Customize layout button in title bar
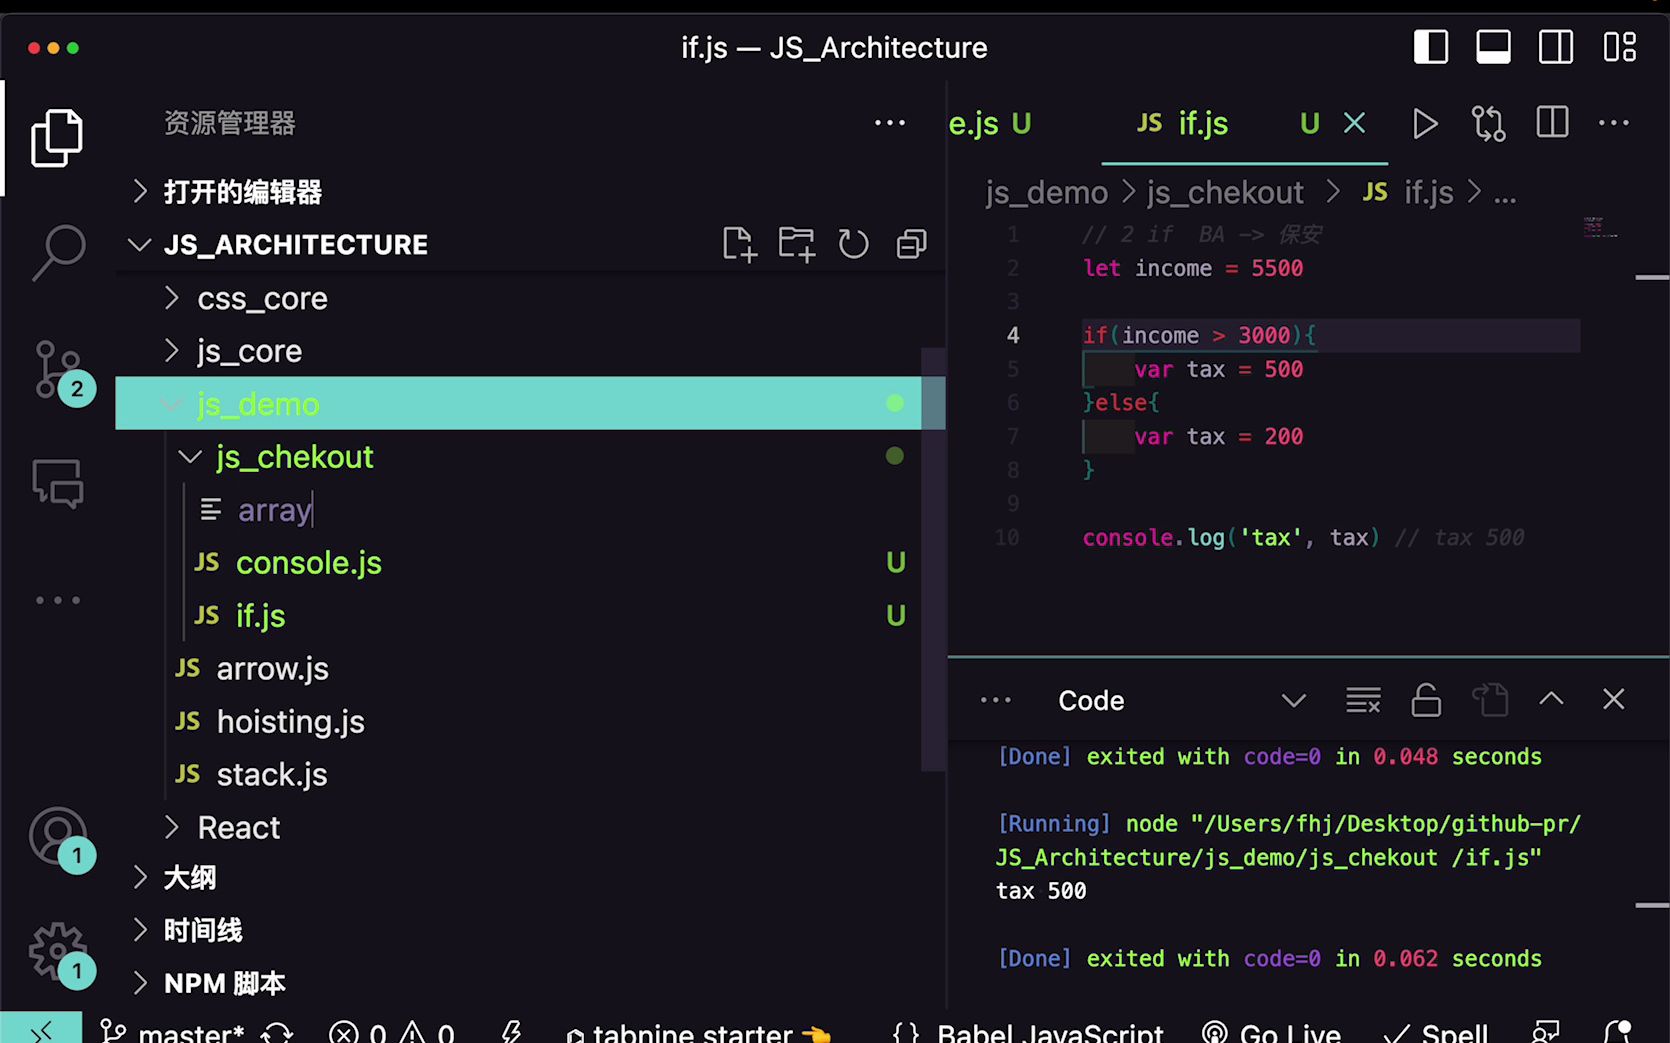The image size is (1670, 1043). tap(1619, 47)
